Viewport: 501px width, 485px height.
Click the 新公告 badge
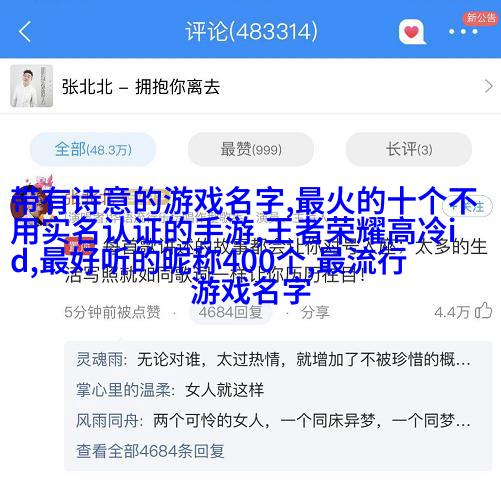tap(480, 17)
